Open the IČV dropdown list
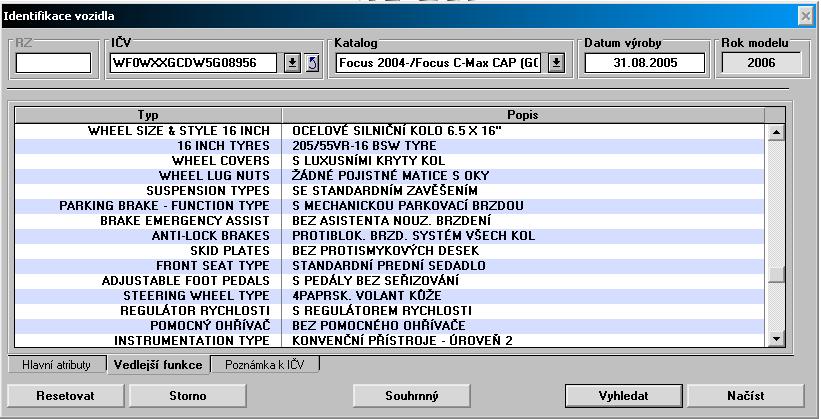Screen dimensions: 821x419 pyautogui.click(x=292, y=64)
